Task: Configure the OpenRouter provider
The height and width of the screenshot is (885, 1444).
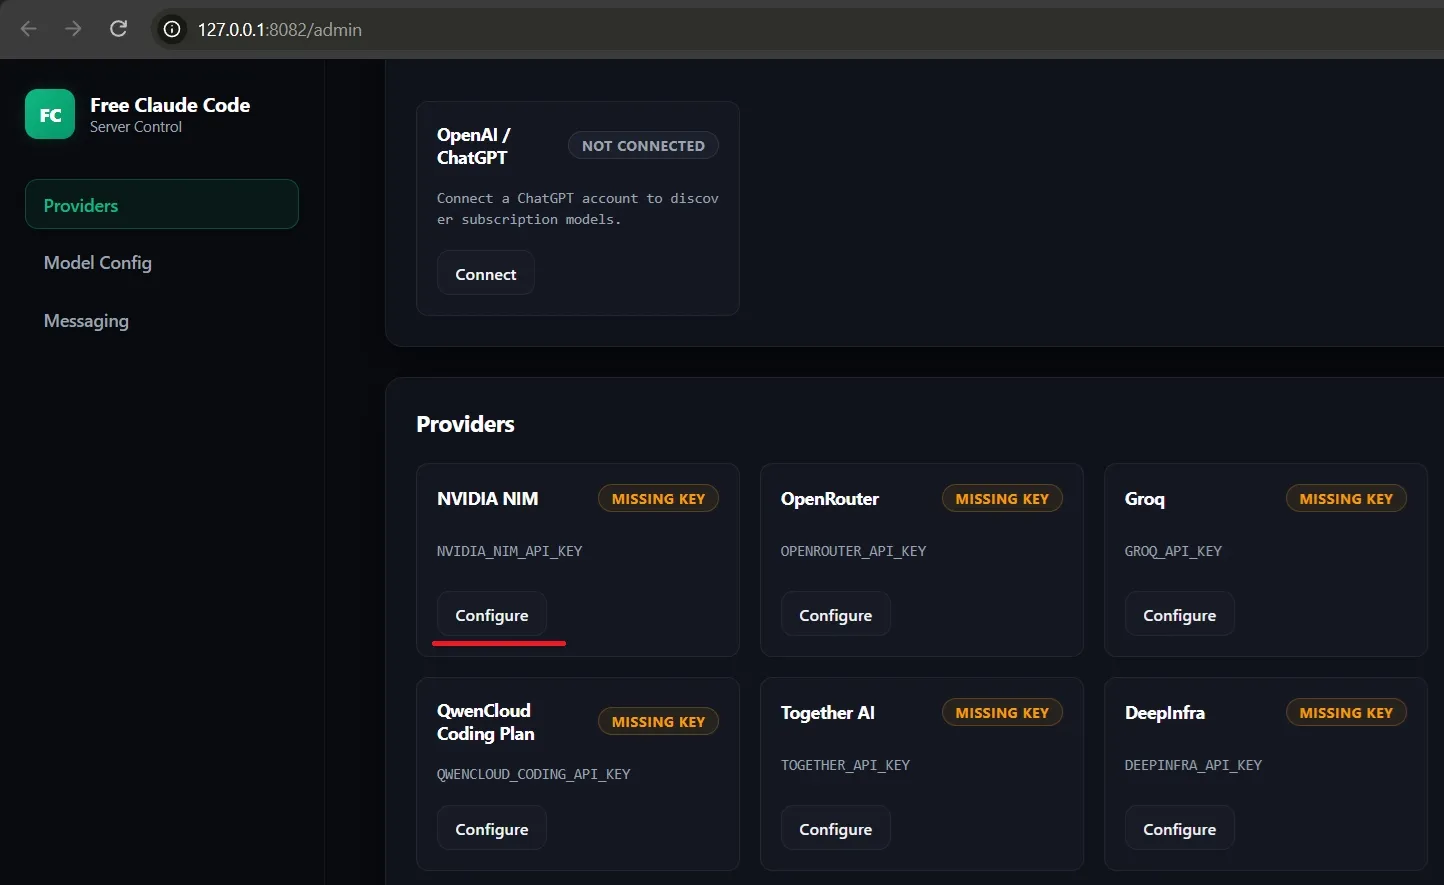Action: (x=836, y=615)
